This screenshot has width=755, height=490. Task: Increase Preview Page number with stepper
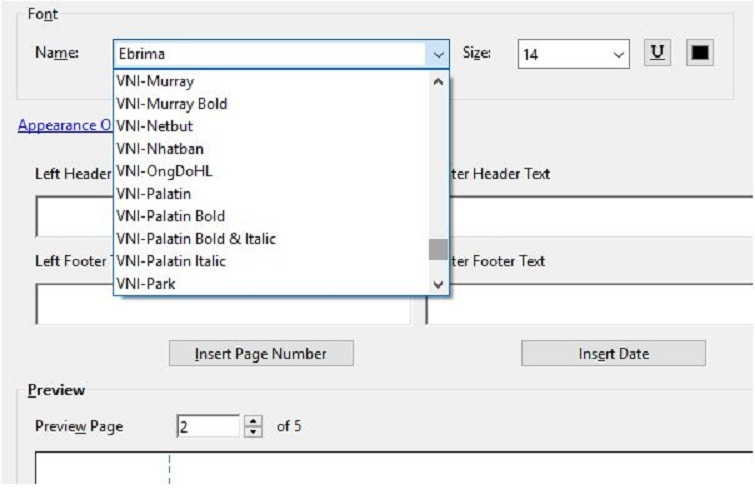click(254, 421)
